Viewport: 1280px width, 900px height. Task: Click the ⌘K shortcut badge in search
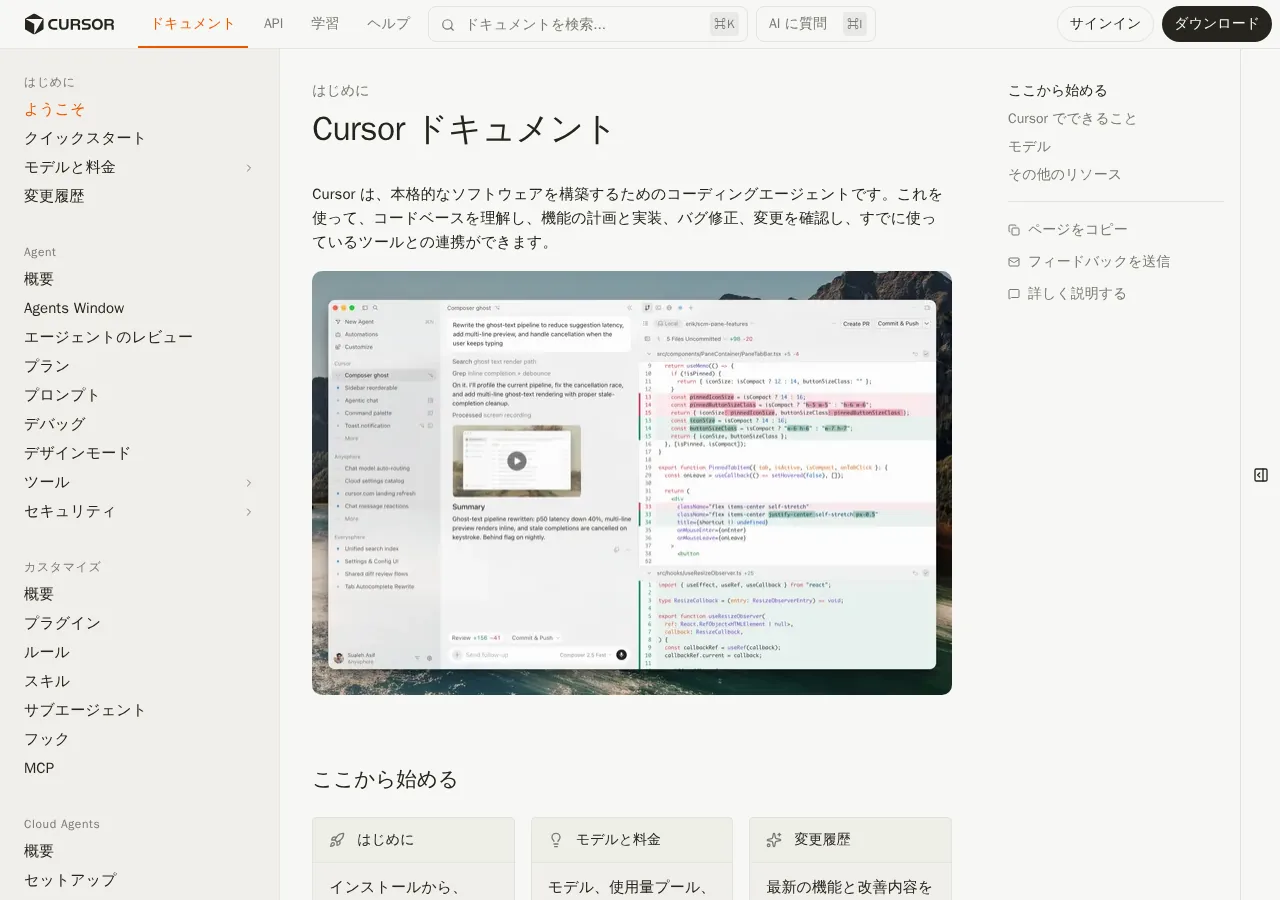tap(724, 24)
